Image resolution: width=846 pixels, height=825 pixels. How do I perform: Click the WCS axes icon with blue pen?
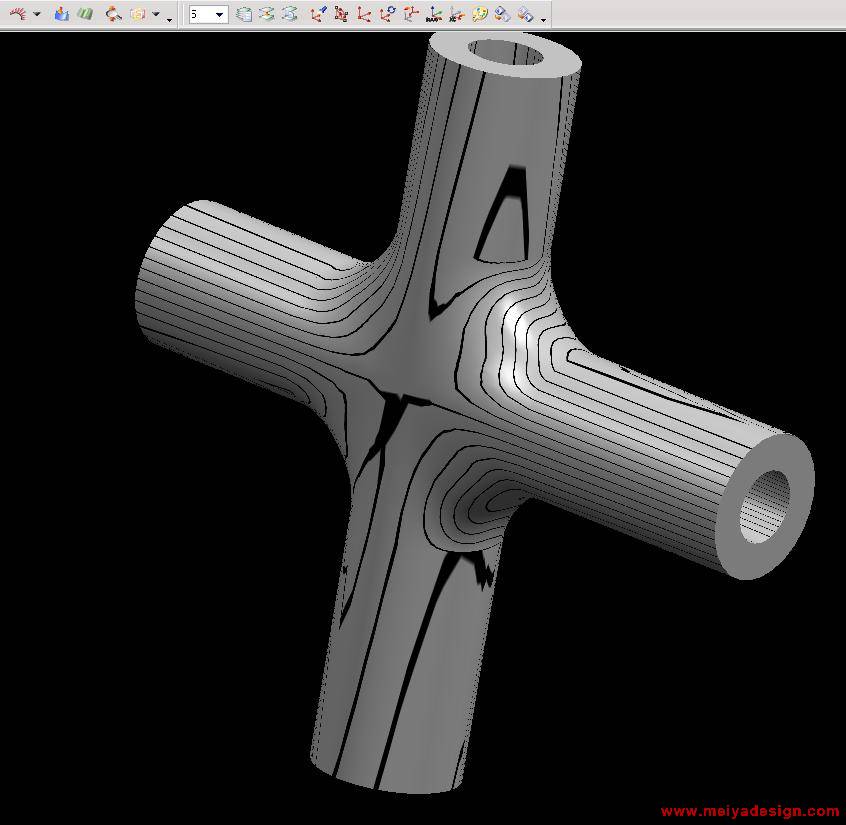pyautogui.click(x=318, y=14)
